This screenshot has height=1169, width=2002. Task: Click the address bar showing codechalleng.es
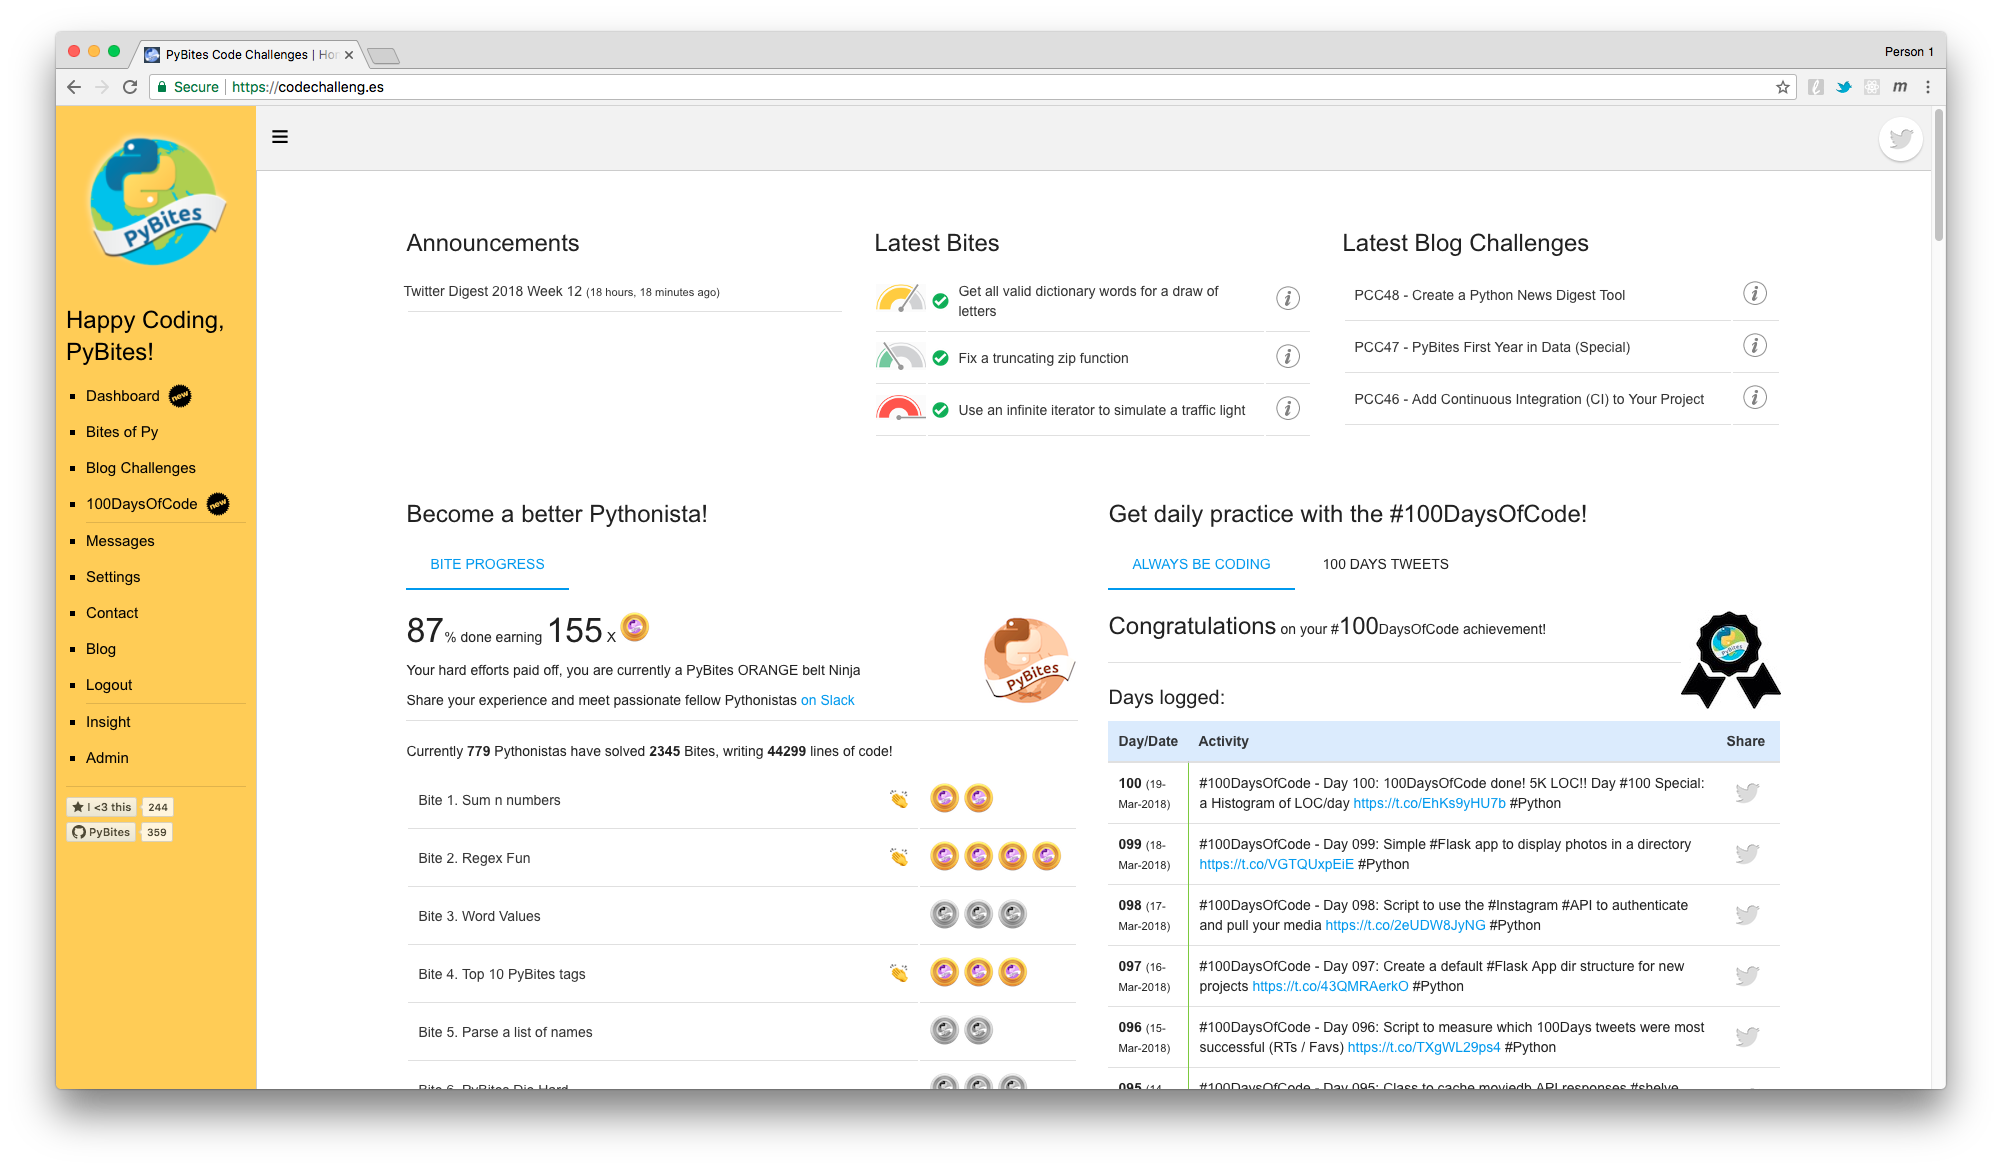click(310, 87)
